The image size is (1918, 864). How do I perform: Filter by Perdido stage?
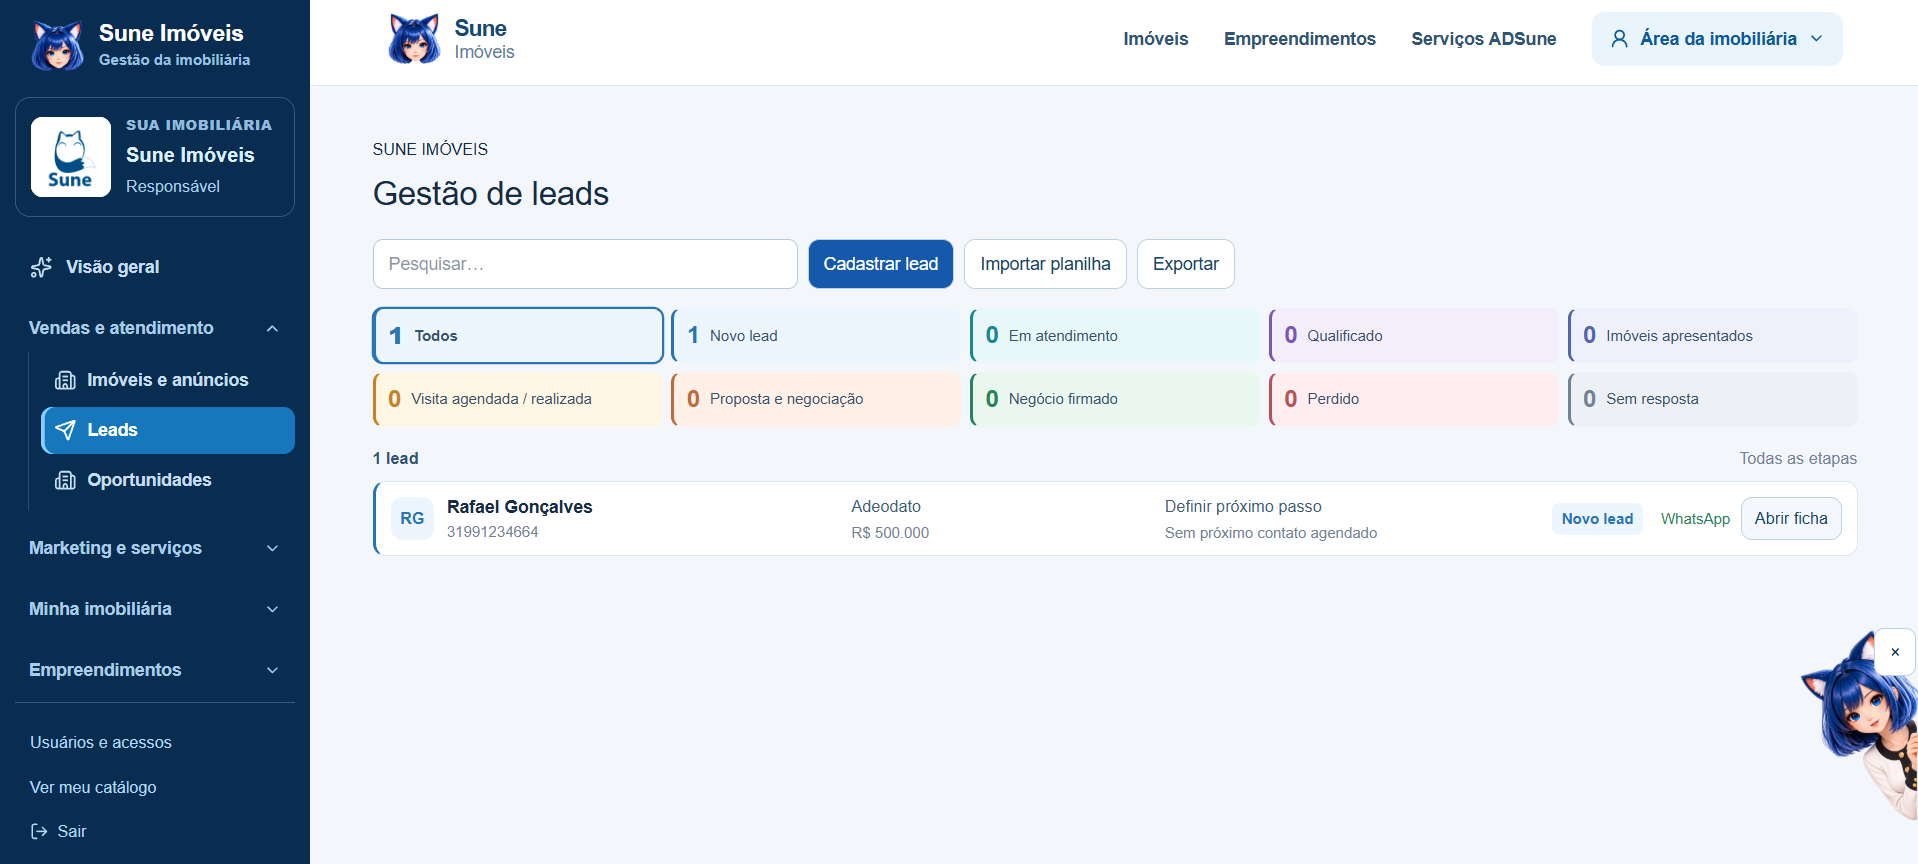coord(1414,399)
